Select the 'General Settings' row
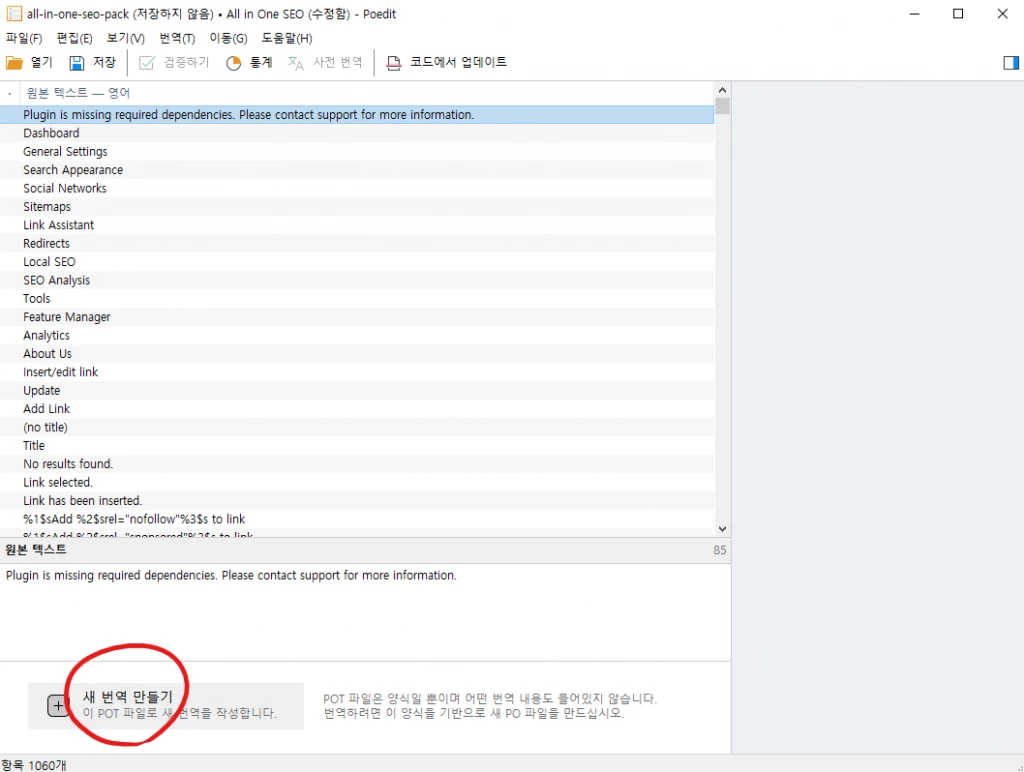This screenshot has width=1024, height=772. click(x=357, y=152)
